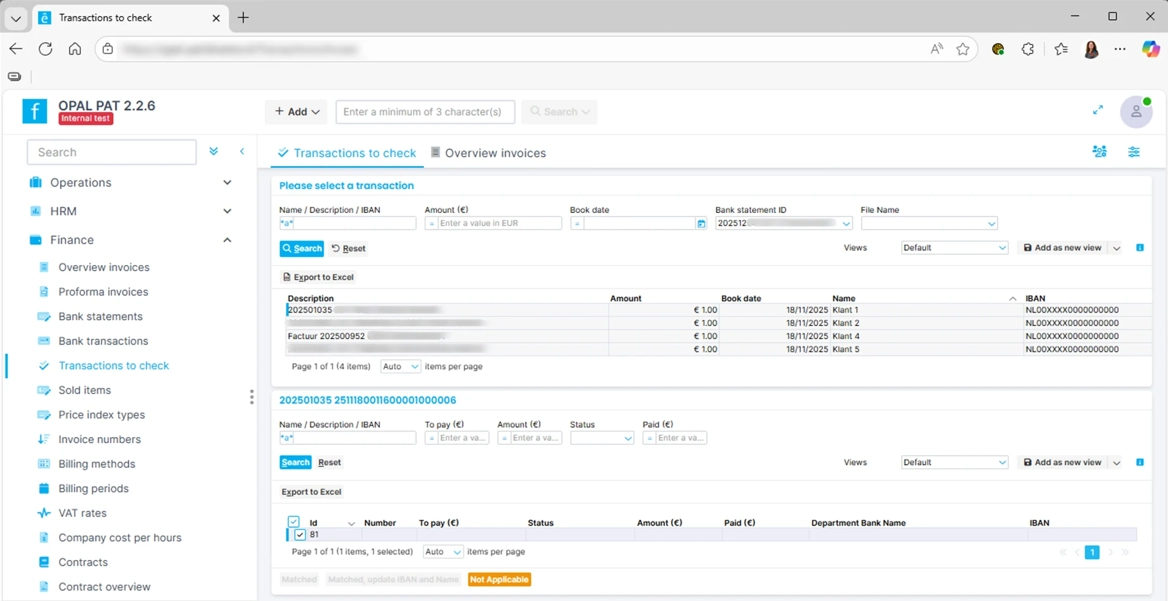Collapse the sidebar with the left chevron
This screenshot has height=601, width=1168.
click(242, 152)
